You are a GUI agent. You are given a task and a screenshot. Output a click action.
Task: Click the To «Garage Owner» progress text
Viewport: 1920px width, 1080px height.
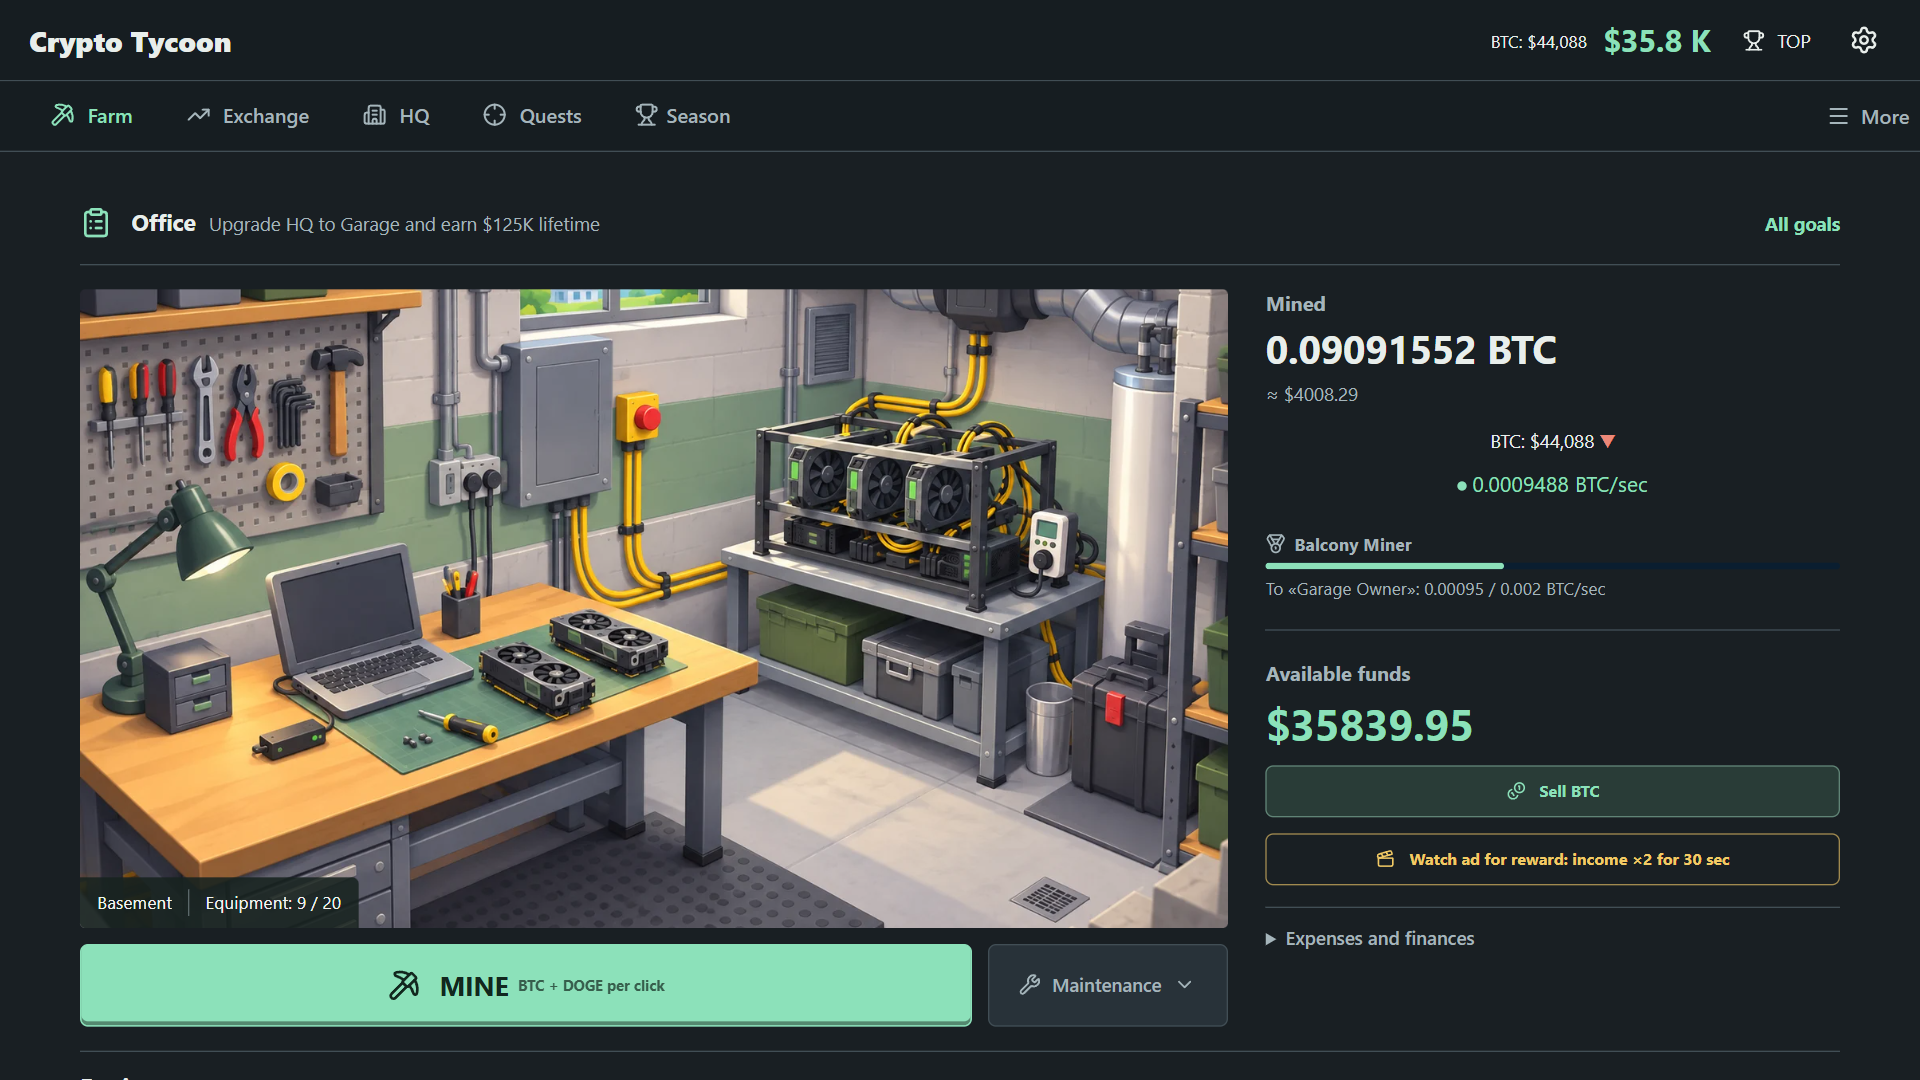1435,589
